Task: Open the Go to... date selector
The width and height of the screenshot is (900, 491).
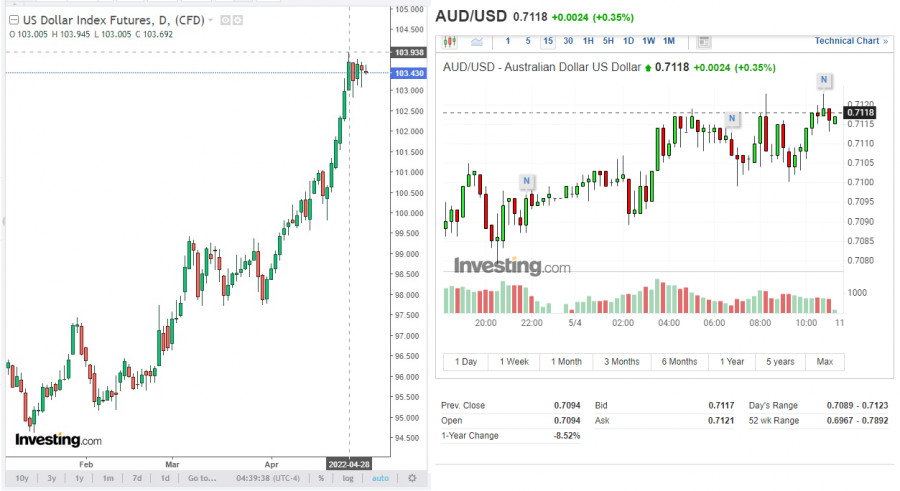Action: pyautogui.click(x=201, y=478)
